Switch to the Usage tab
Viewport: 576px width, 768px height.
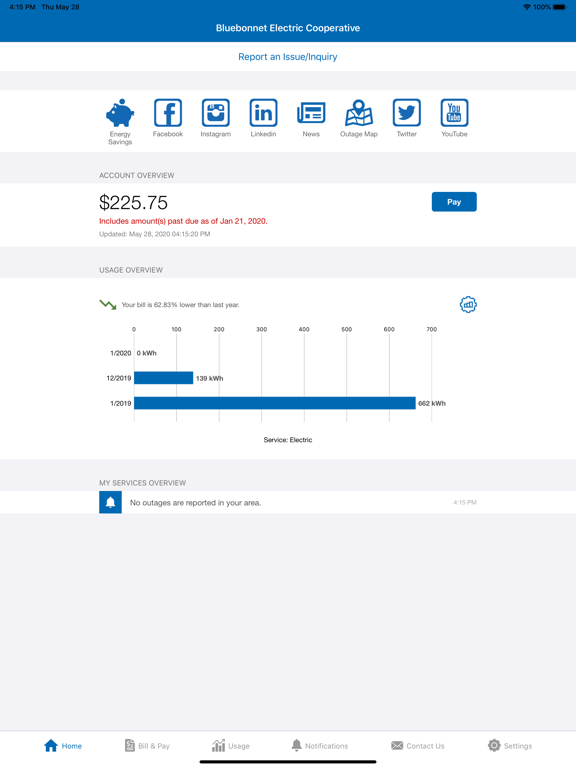(x=231, y=746)
